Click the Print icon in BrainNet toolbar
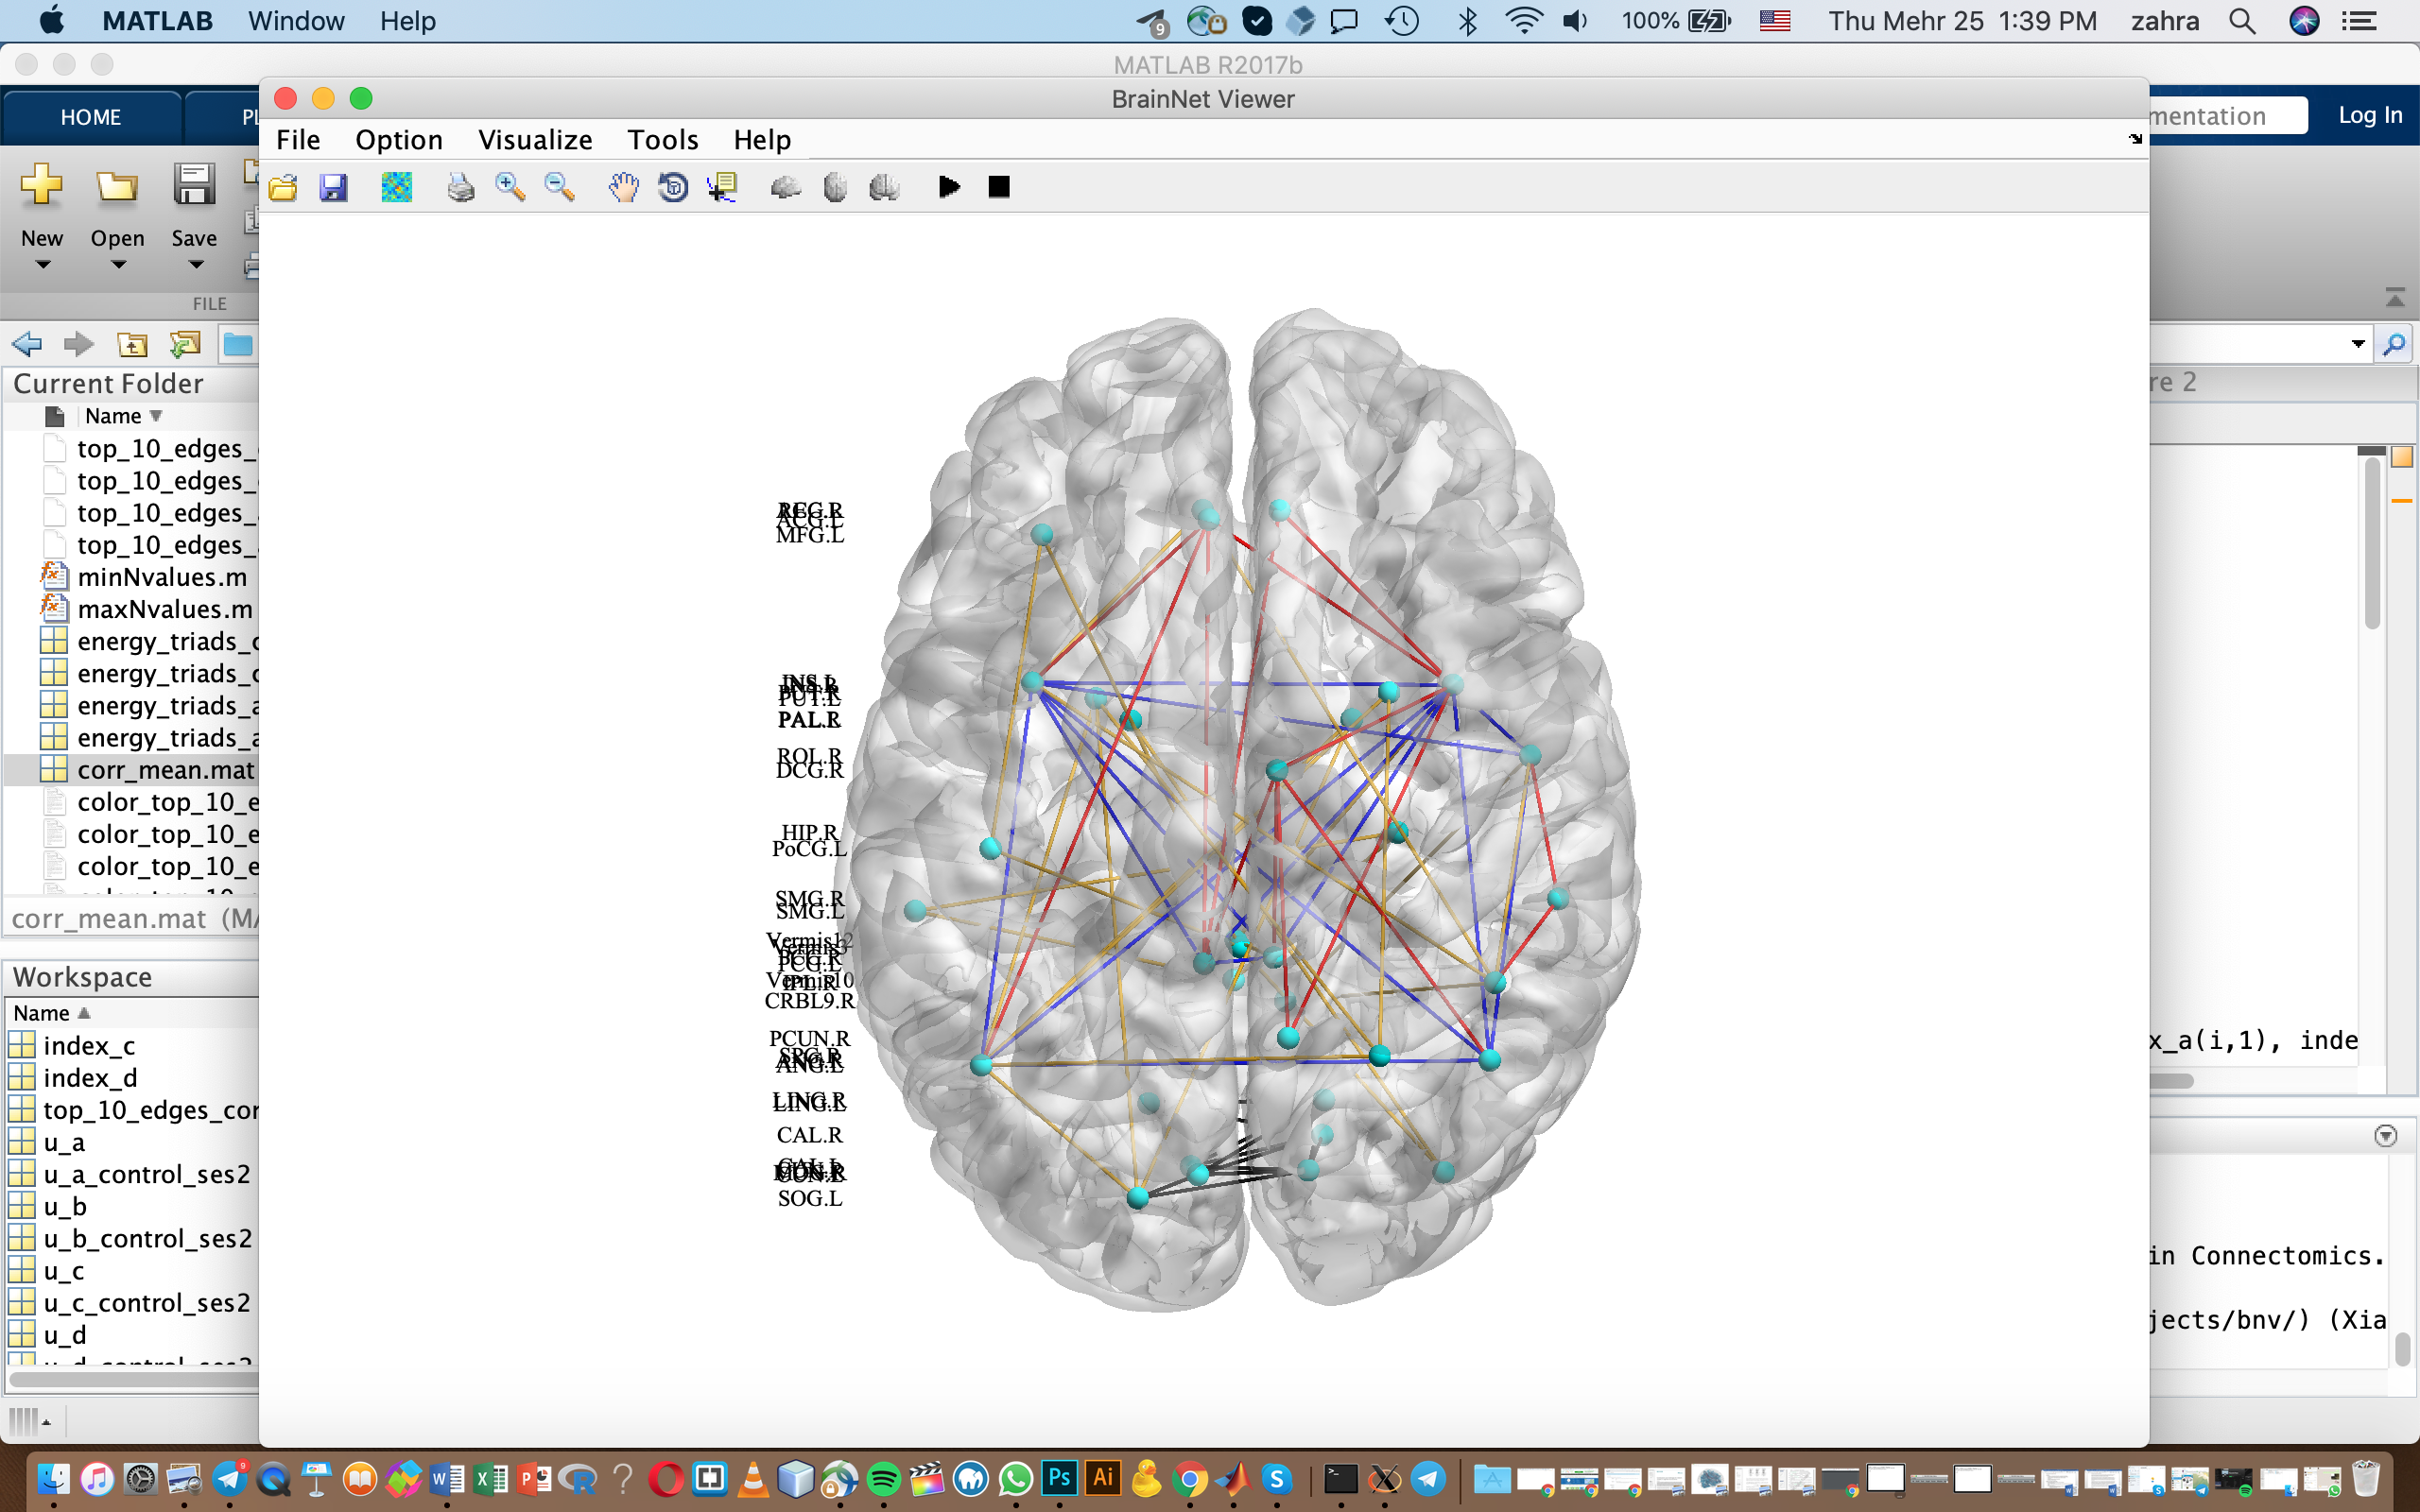 pos(460,187)
